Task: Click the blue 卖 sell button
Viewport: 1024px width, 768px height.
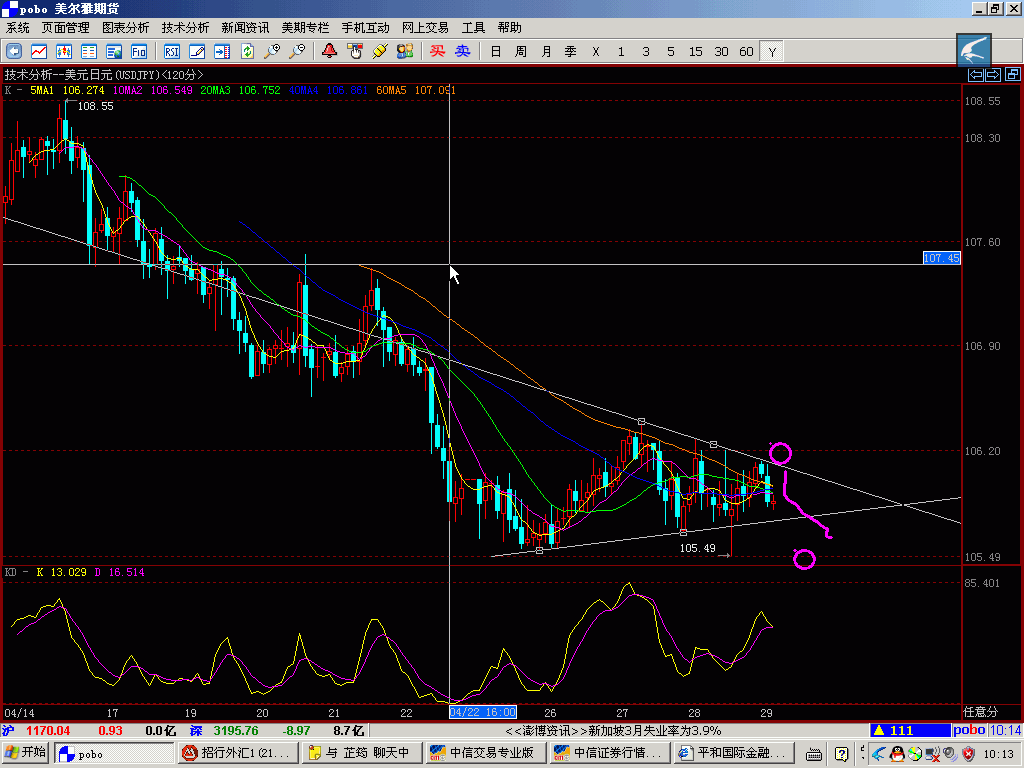Action: pos(462,52)
